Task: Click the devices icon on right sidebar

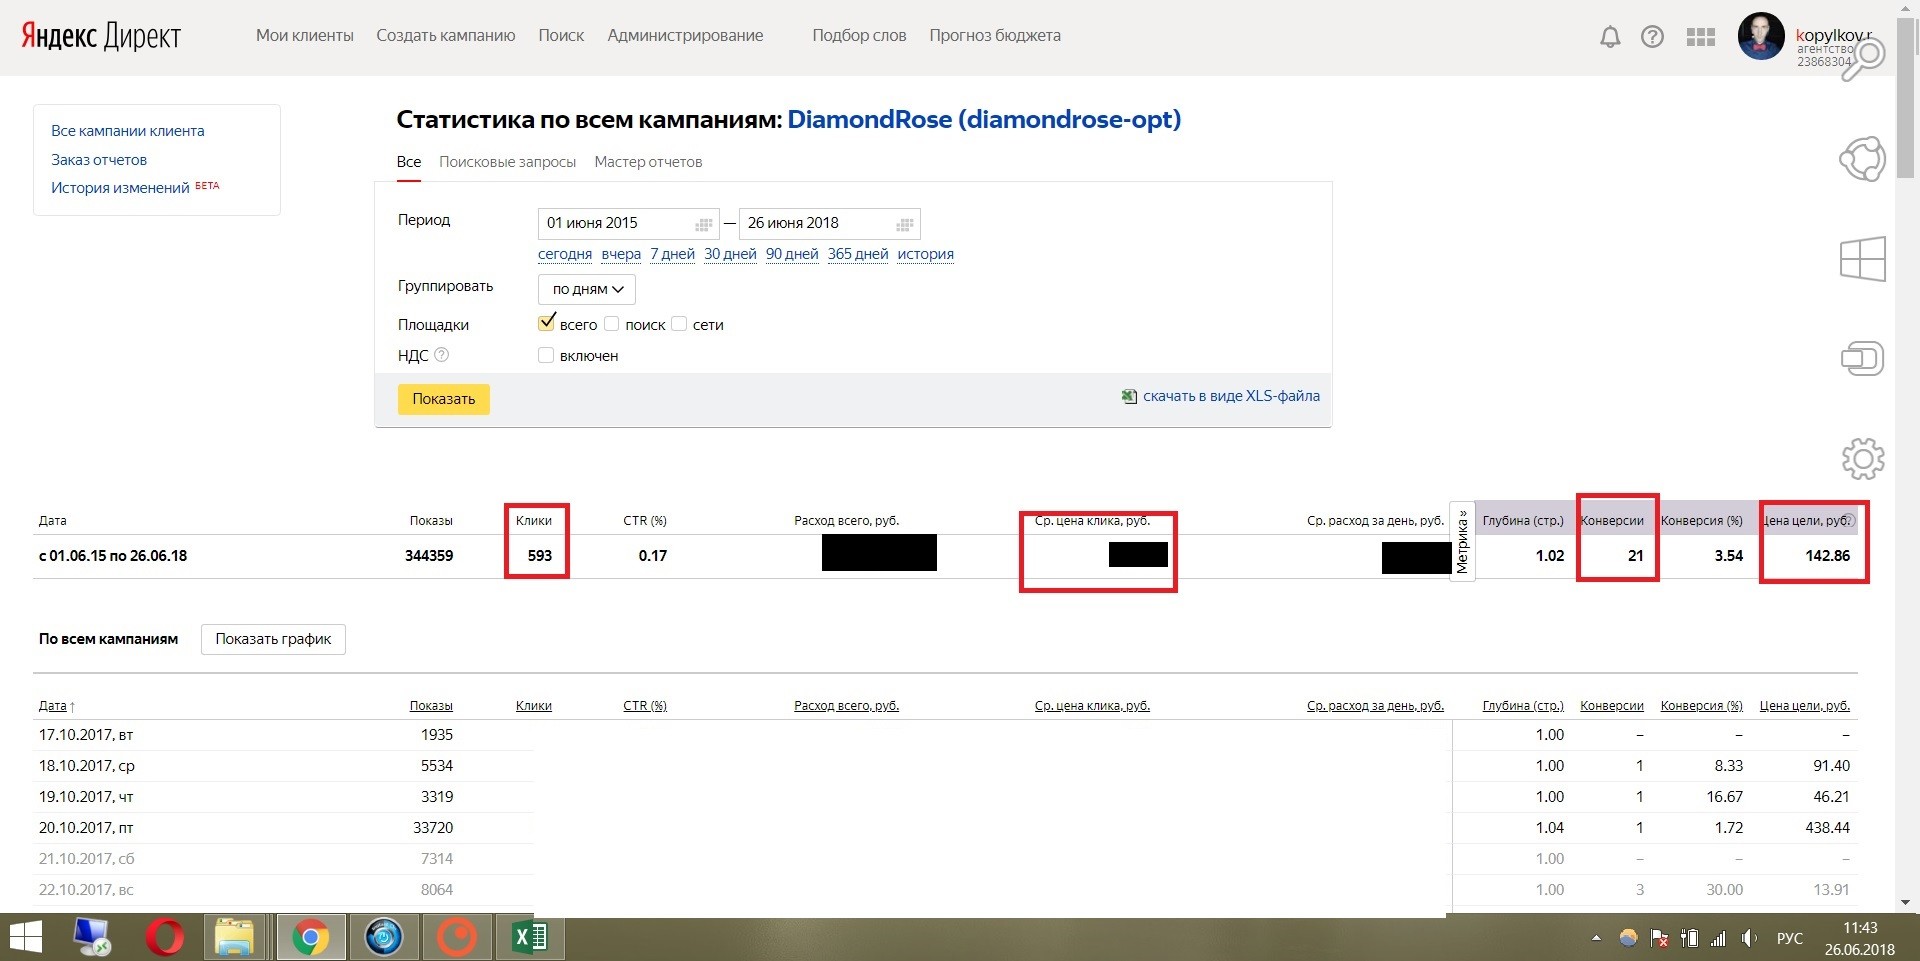Action: (1863, 358)
